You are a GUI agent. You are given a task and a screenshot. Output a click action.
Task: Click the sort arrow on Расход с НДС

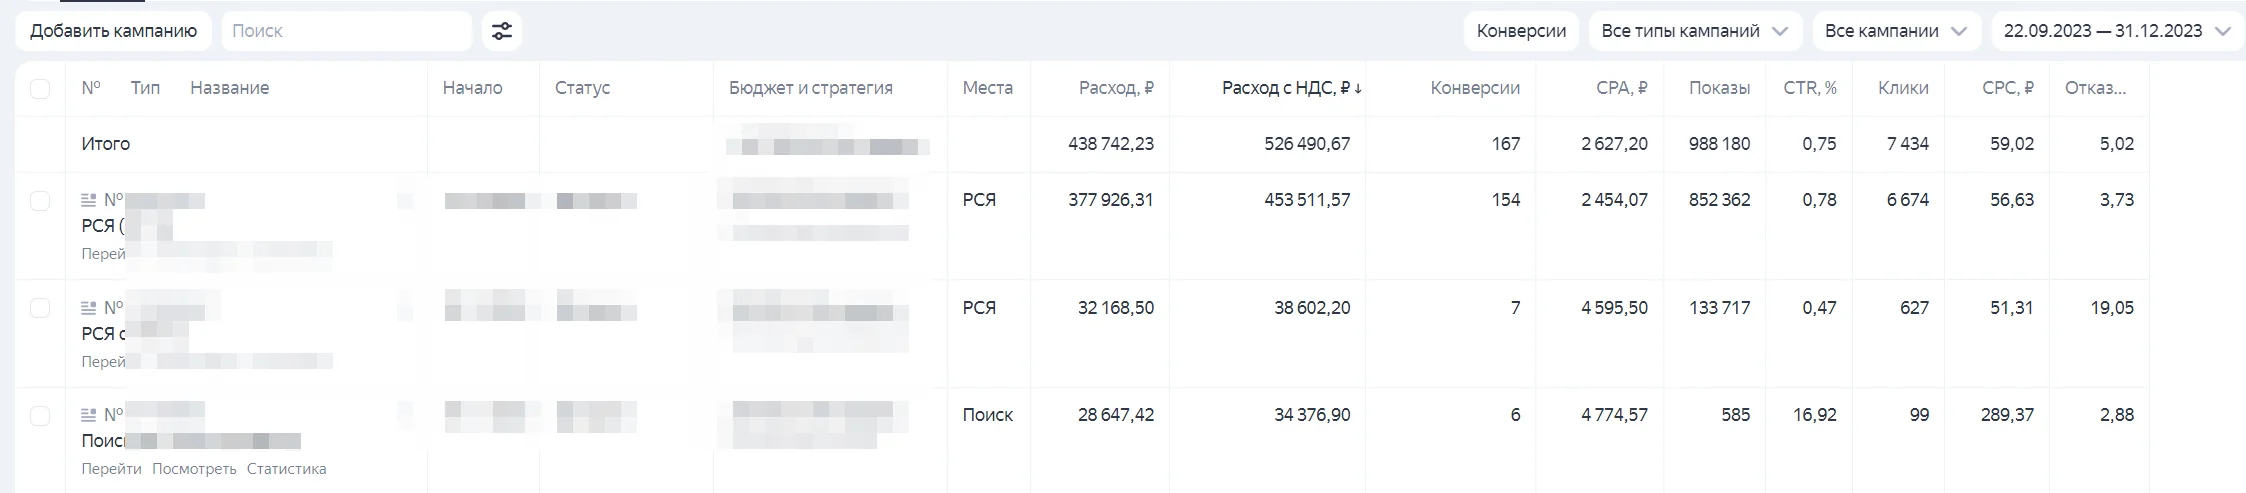[x=1358, y=89]
